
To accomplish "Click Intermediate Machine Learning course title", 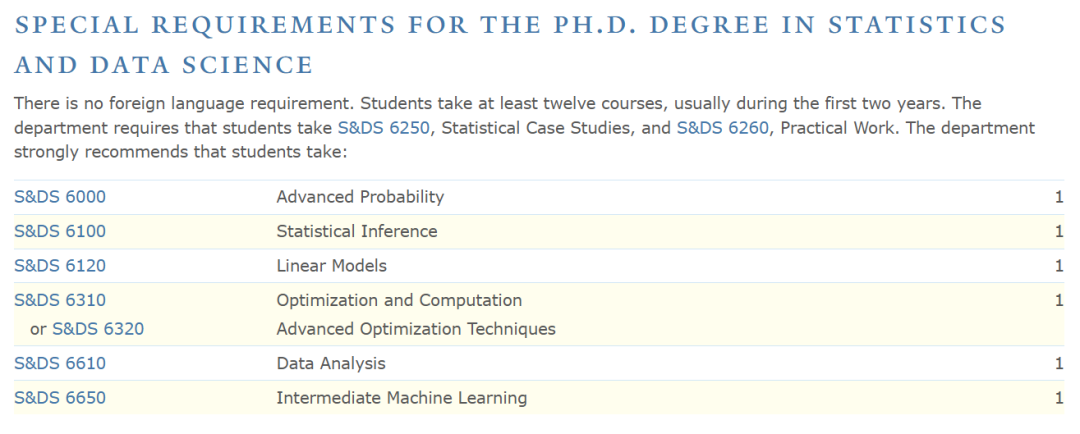I will [402, 398].
